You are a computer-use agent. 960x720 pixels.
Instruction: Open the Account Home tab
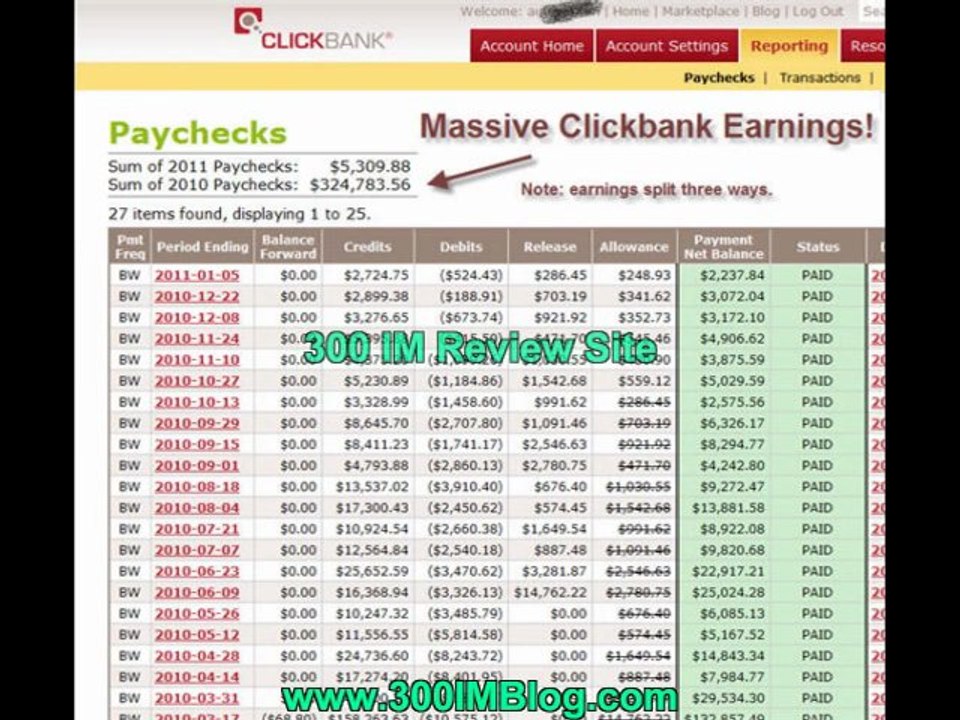(x=531, y=46)
